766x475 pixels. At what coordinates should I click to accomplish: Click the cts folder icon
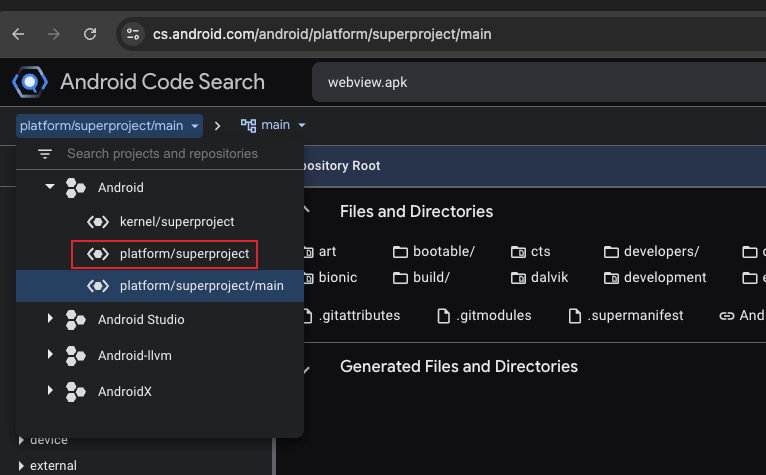coord(518,252)
